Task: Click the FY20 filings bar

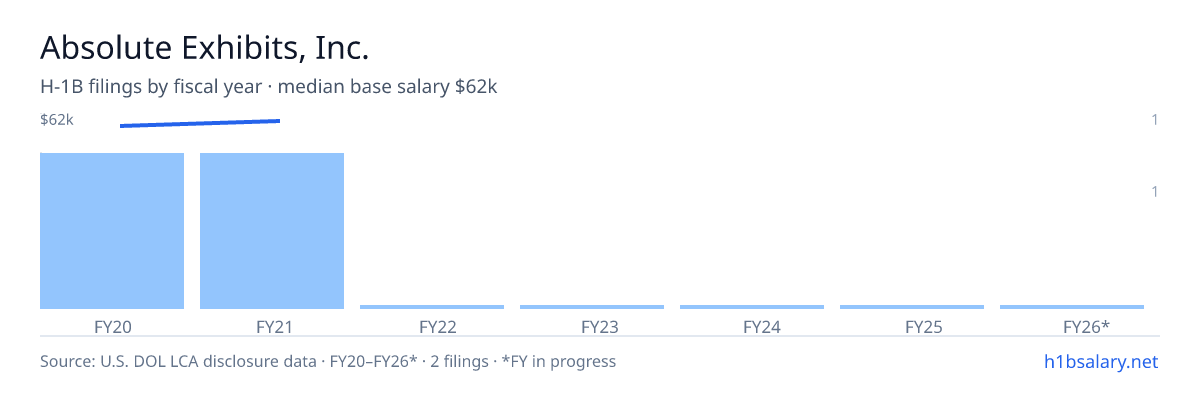Action: click(x=112, y=231)
